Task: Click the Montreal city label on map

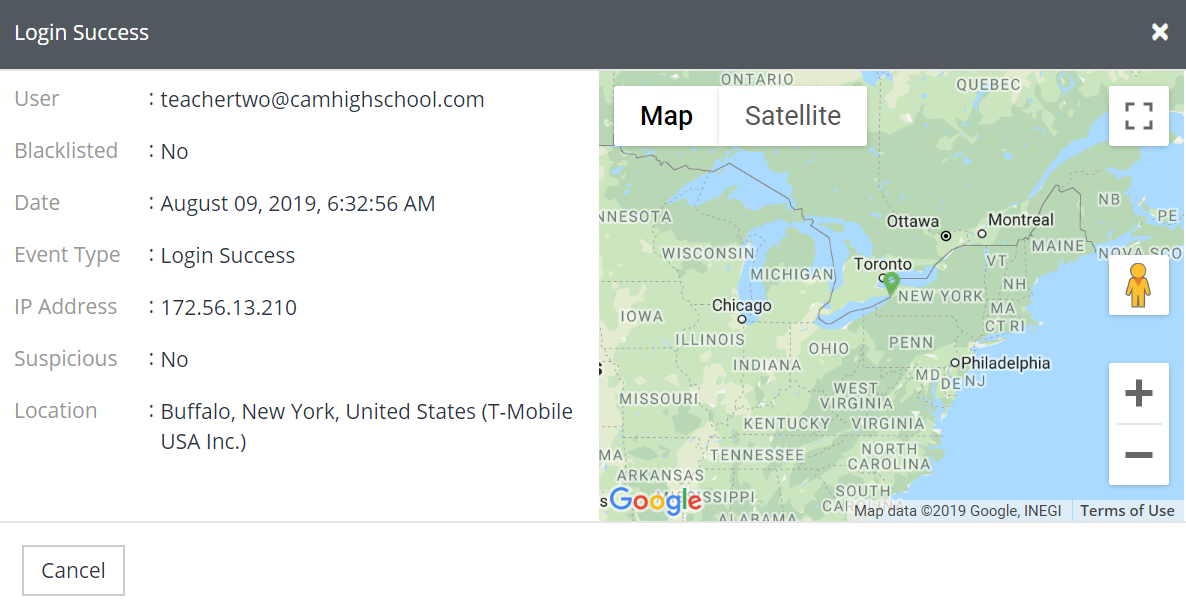Action: 1020,220
